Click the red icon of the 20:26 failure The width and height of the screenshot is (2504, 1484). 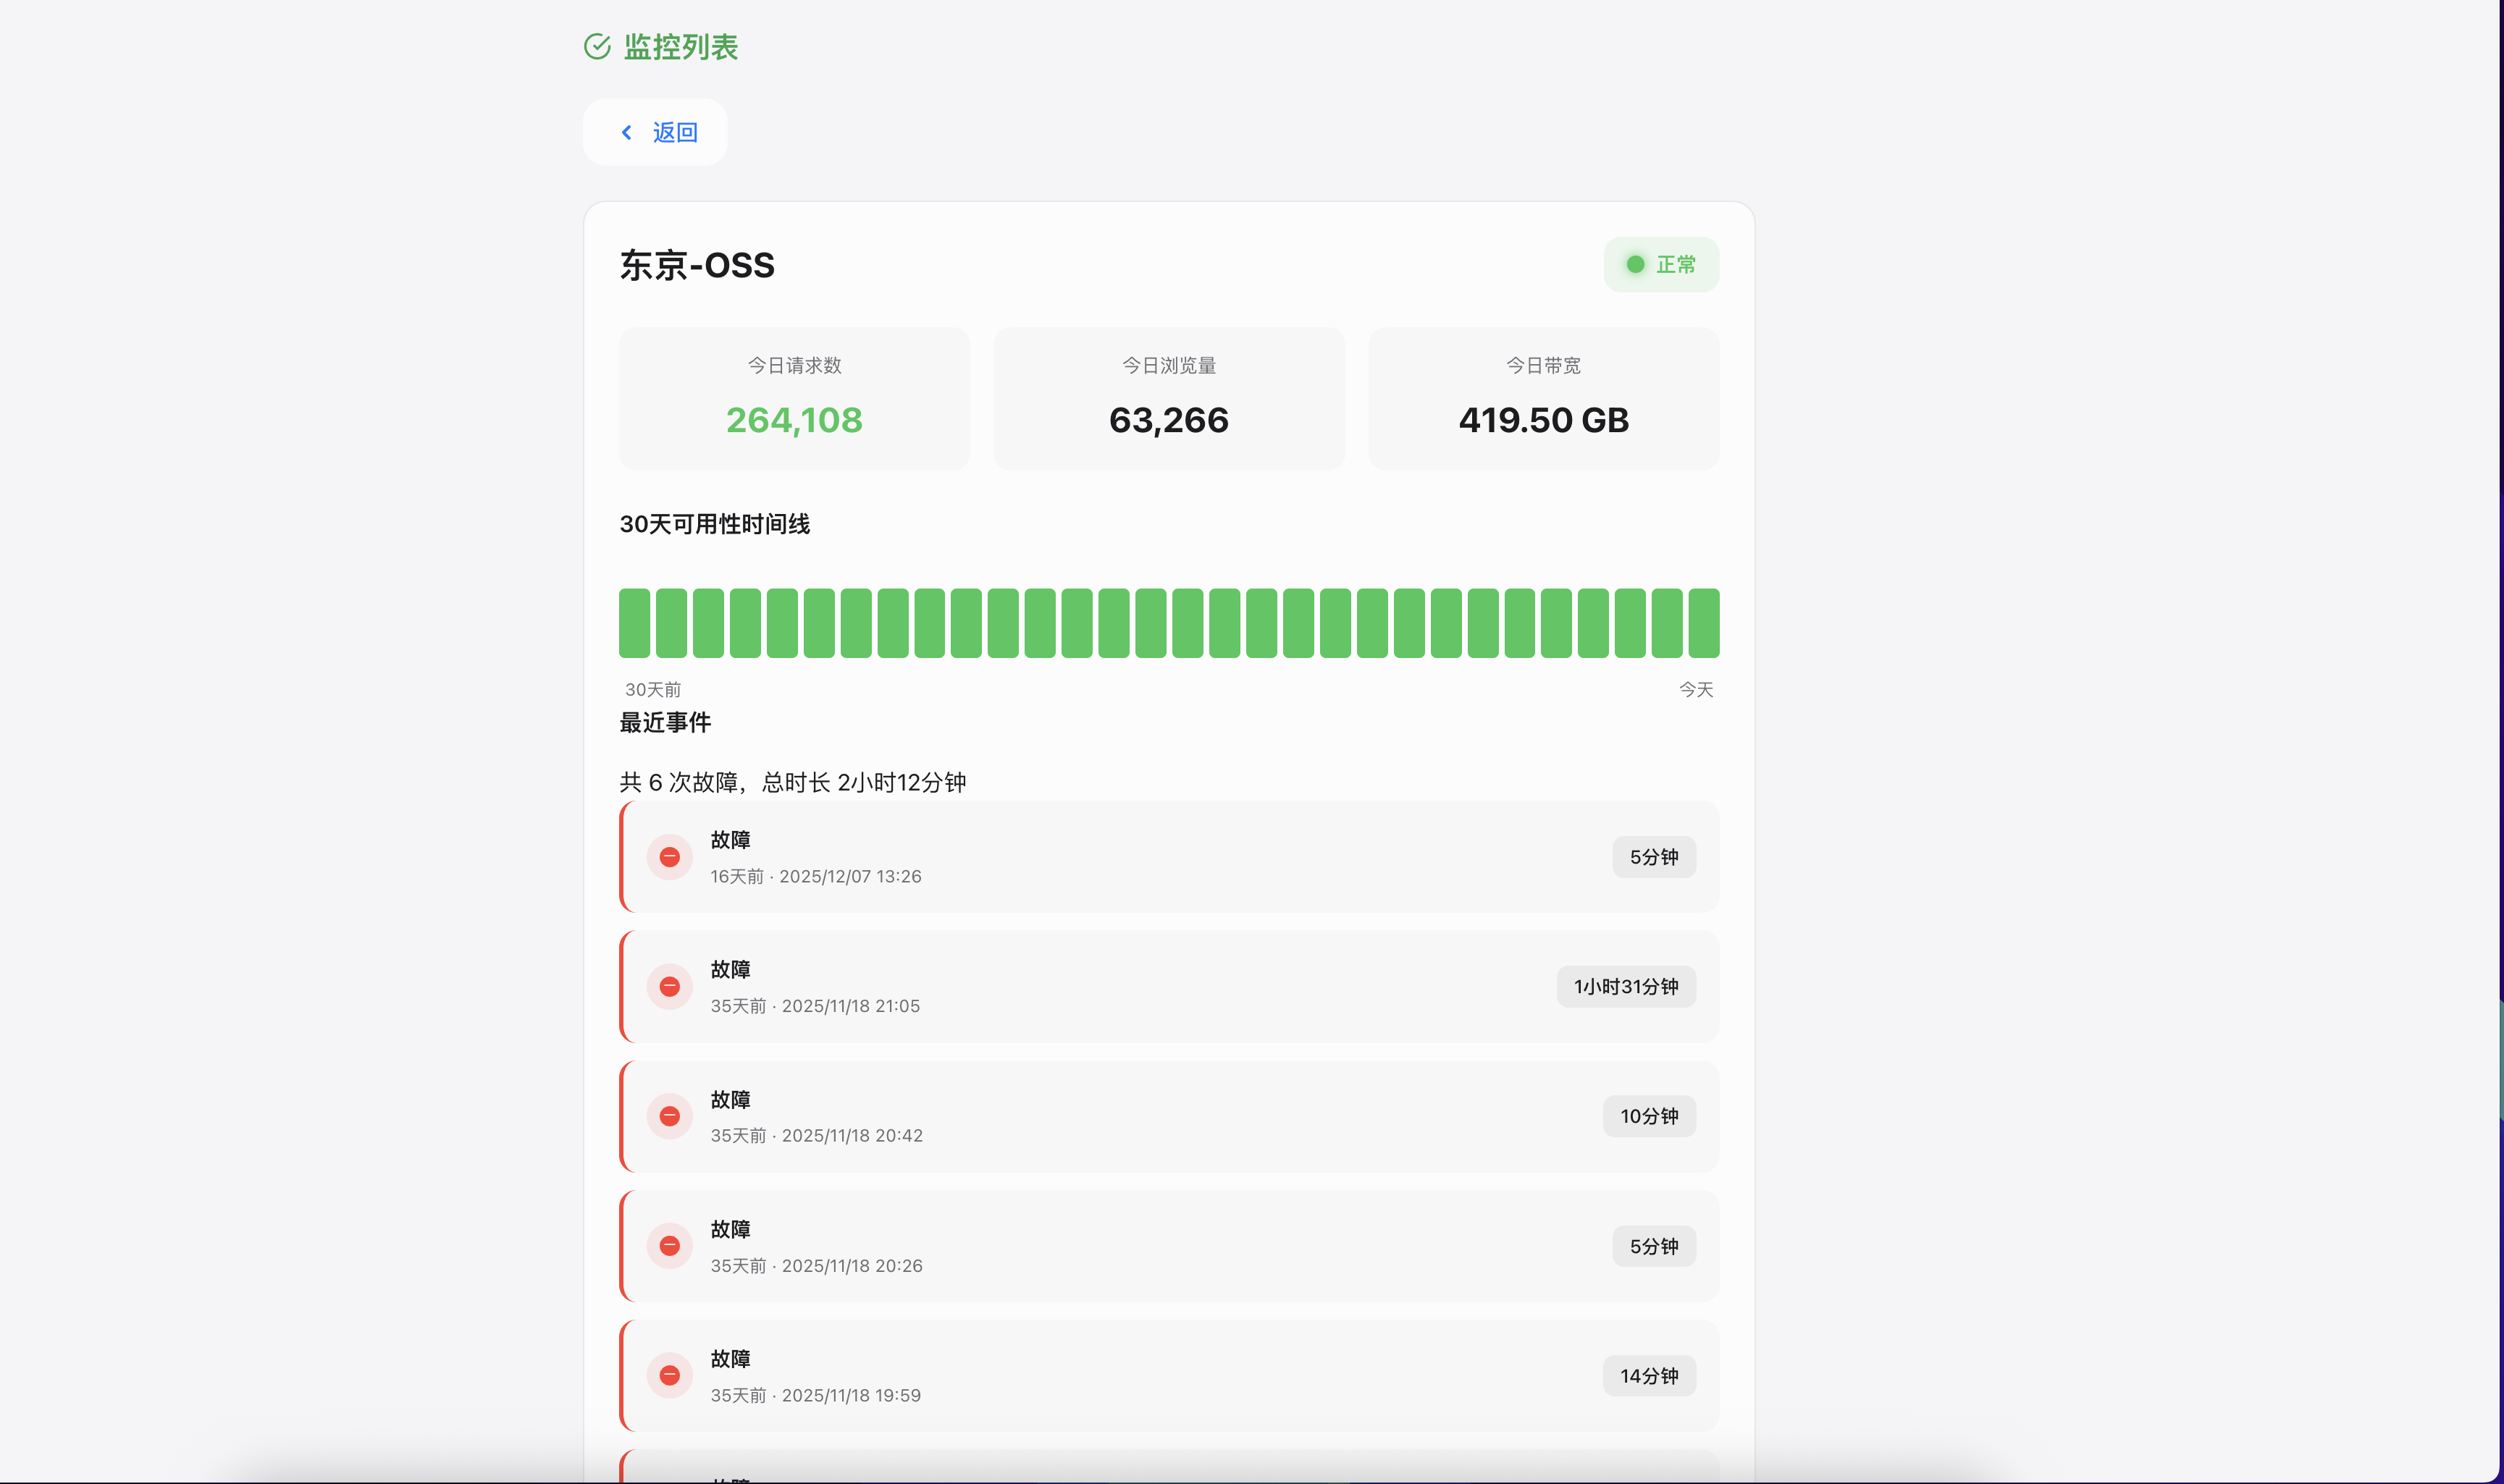pos(670,1246)
